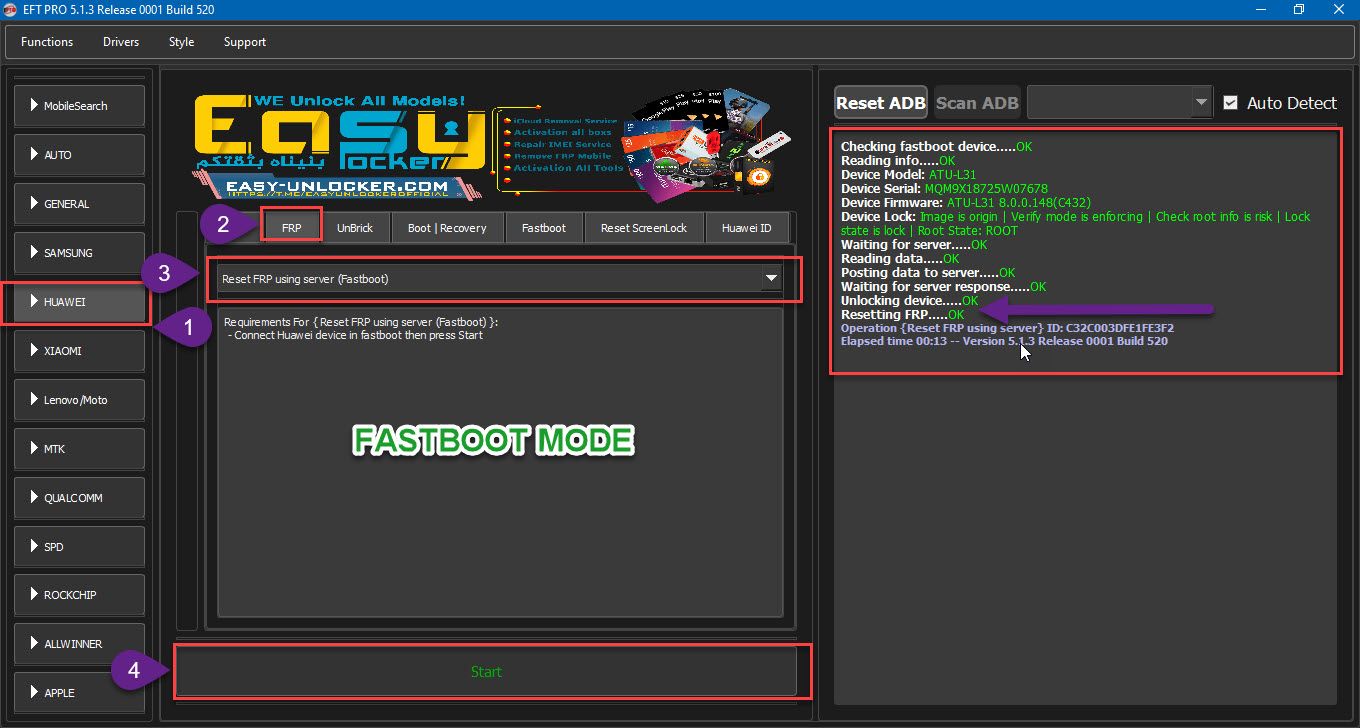Expand the Lenovo/Moto sidebar section
This screenshot has width=1360, height=728.
click(80, 400)
